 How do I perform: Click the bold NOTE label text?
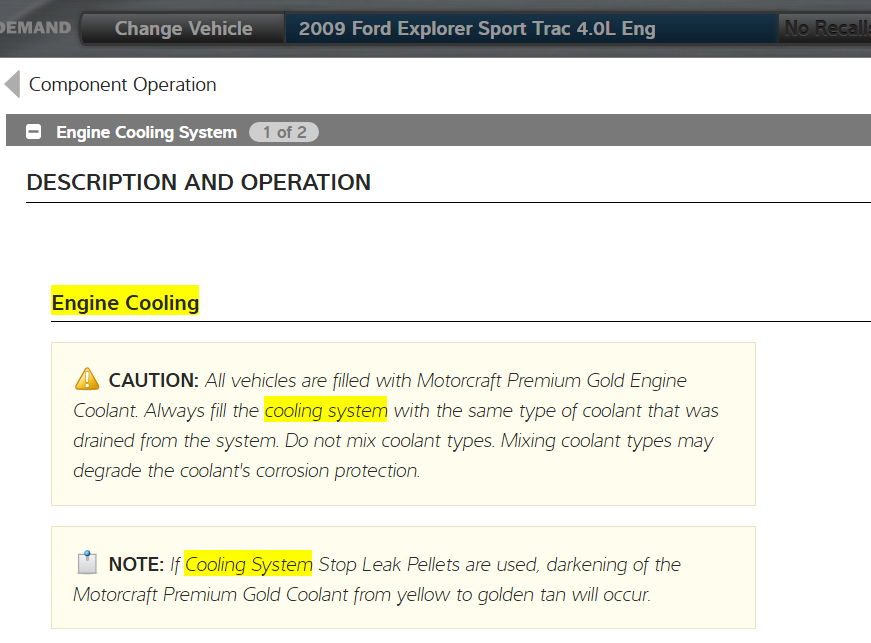(x=137, y=565)
